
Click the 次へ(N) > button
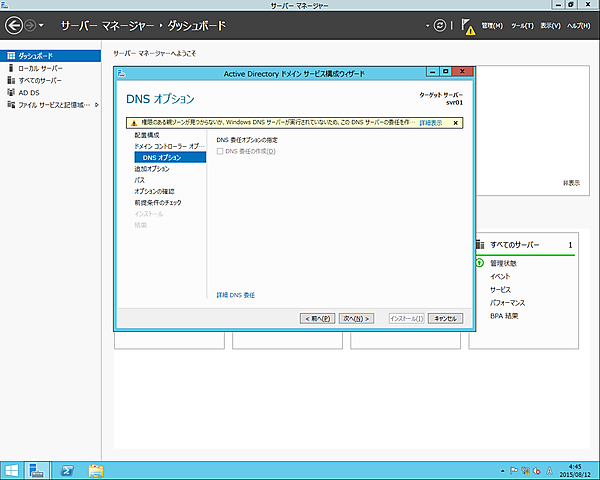pos(356,318)
